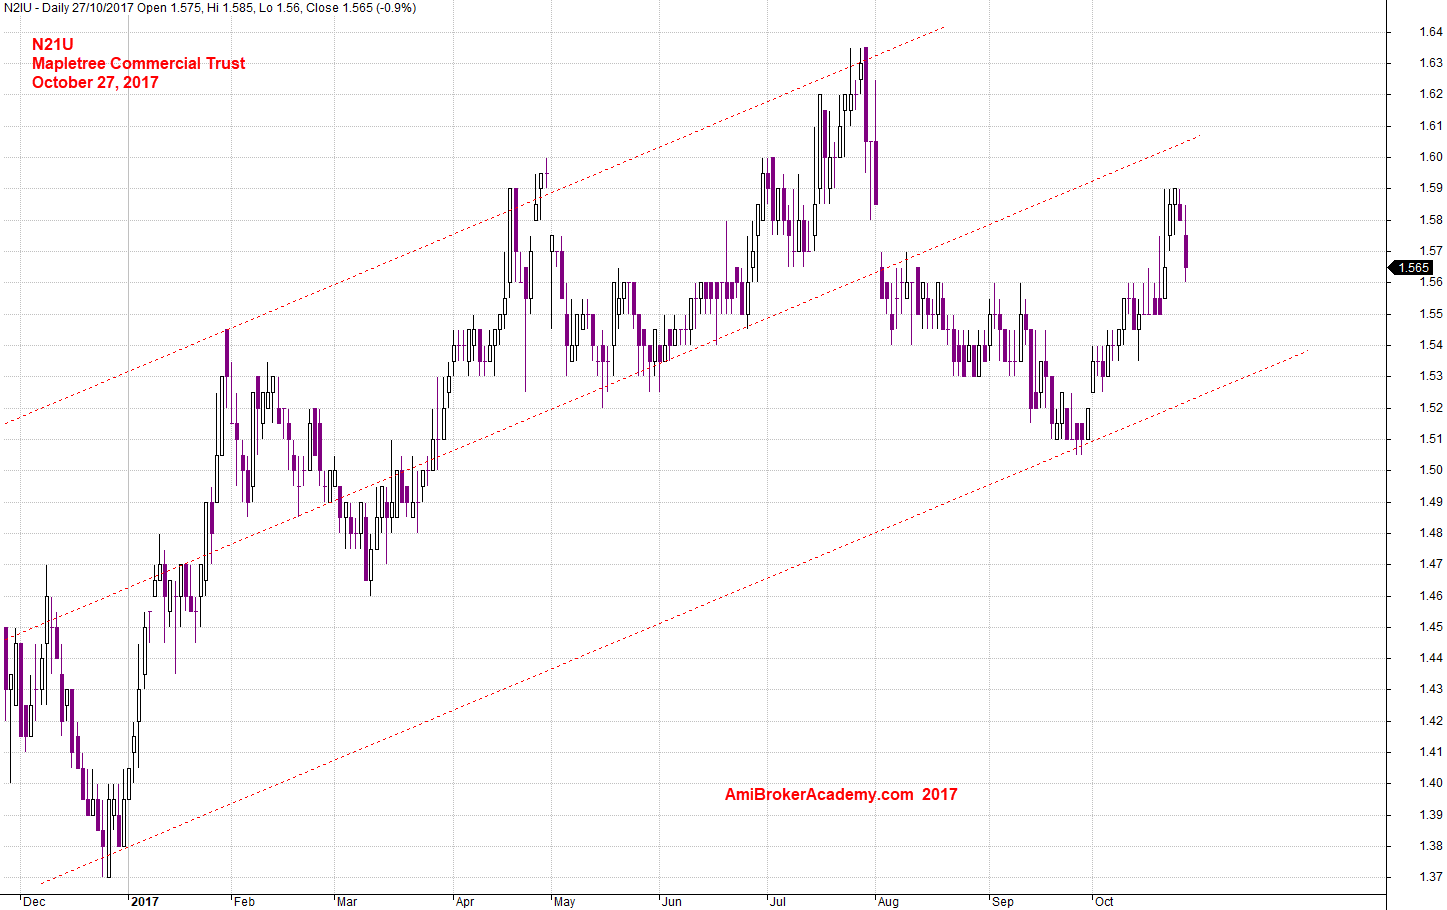Click the Mapletree Commercial Trust title

point(138,63)
